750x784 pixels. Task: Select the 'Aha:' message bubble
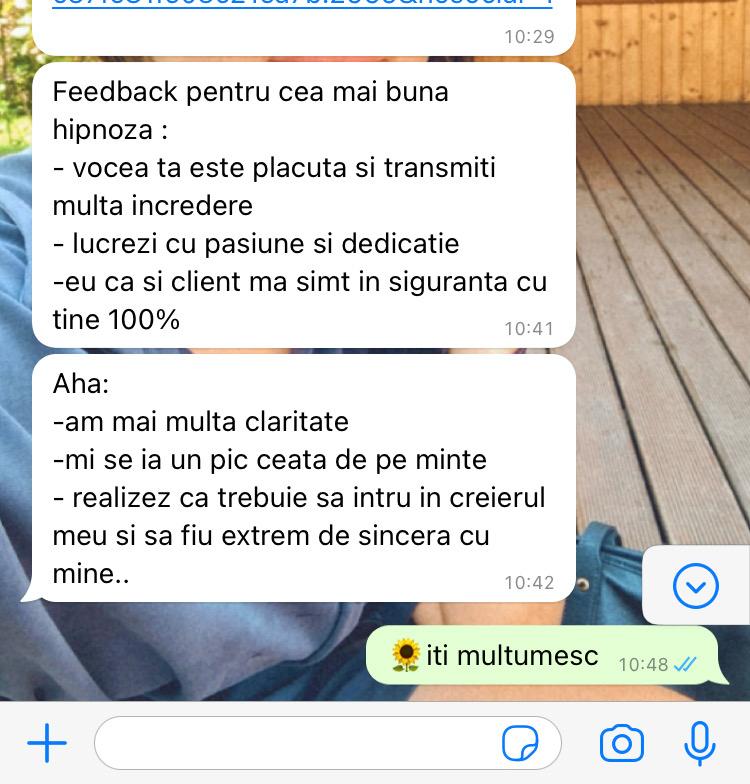(304, 478)
